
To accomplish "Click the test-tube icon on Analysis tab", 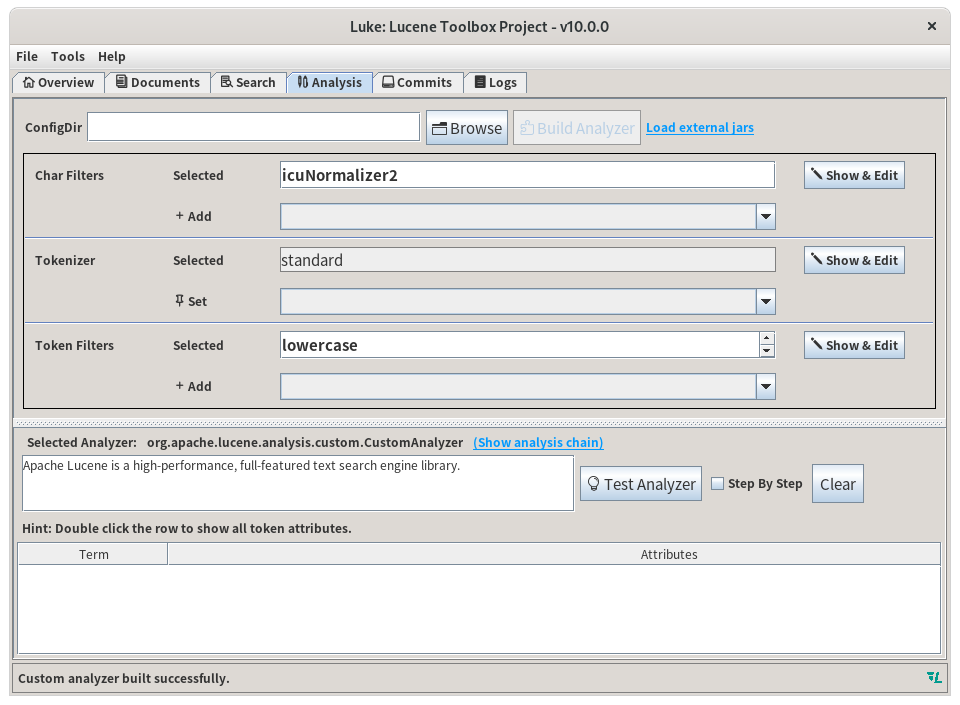I will [303, 81].
